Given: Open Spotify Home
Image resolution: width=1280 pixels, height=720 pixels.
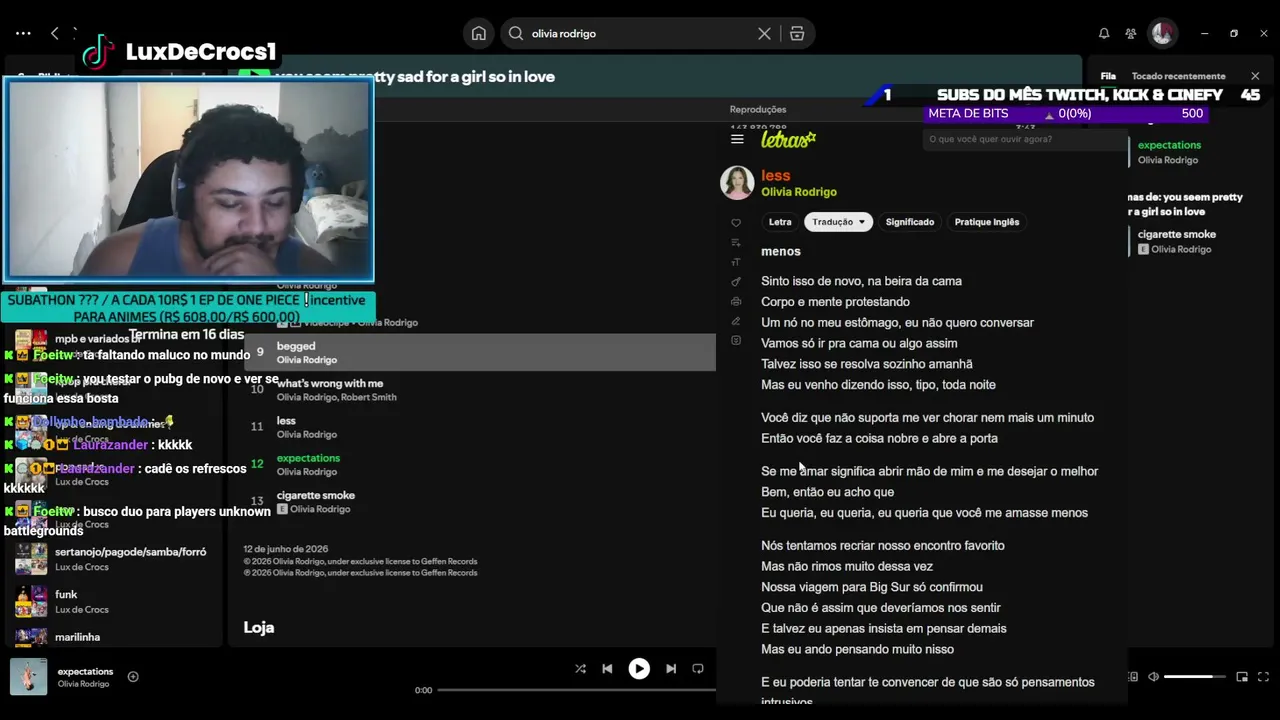Looking at the screenshot, I should [x=479, y=33].
